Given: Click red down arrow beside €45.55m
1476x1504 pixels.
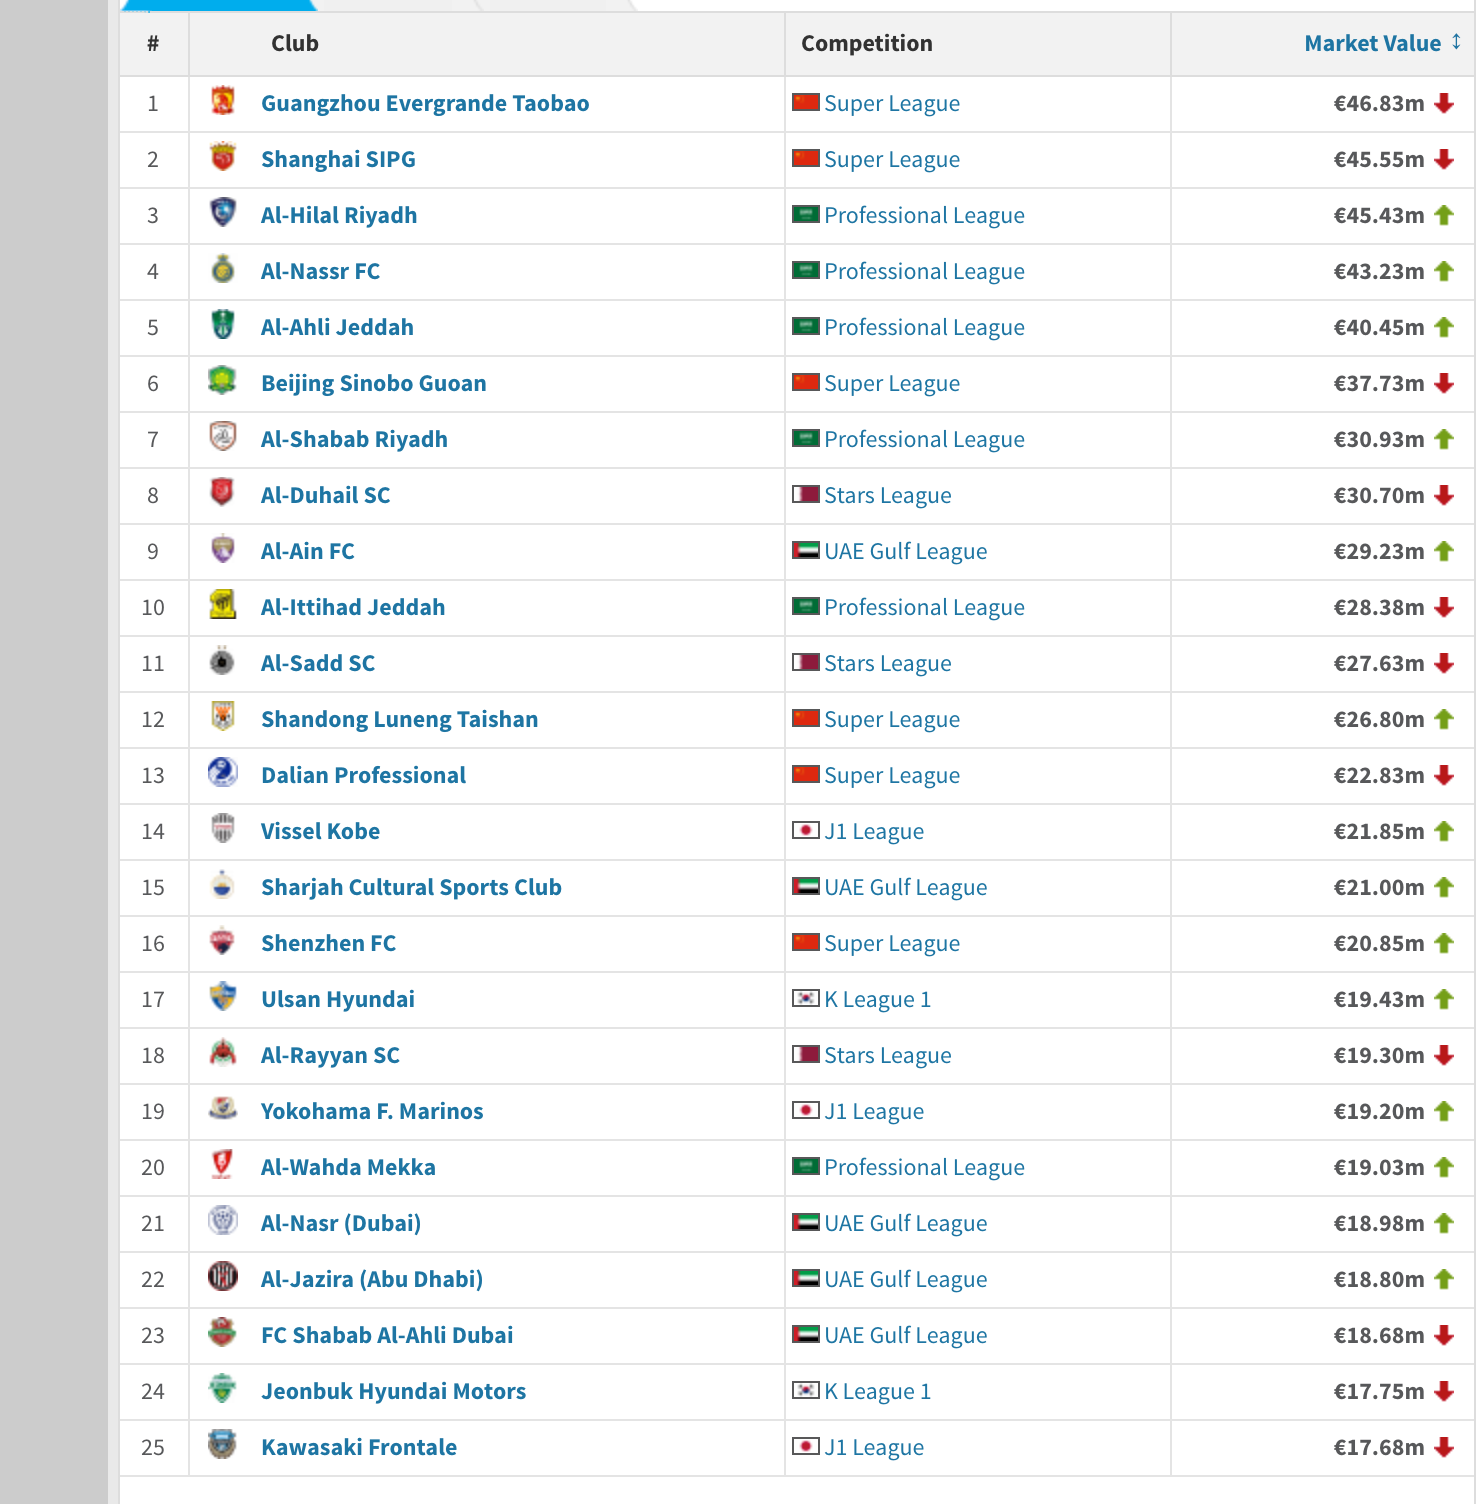Looking at the screenshot, I should coord(1444,159).
